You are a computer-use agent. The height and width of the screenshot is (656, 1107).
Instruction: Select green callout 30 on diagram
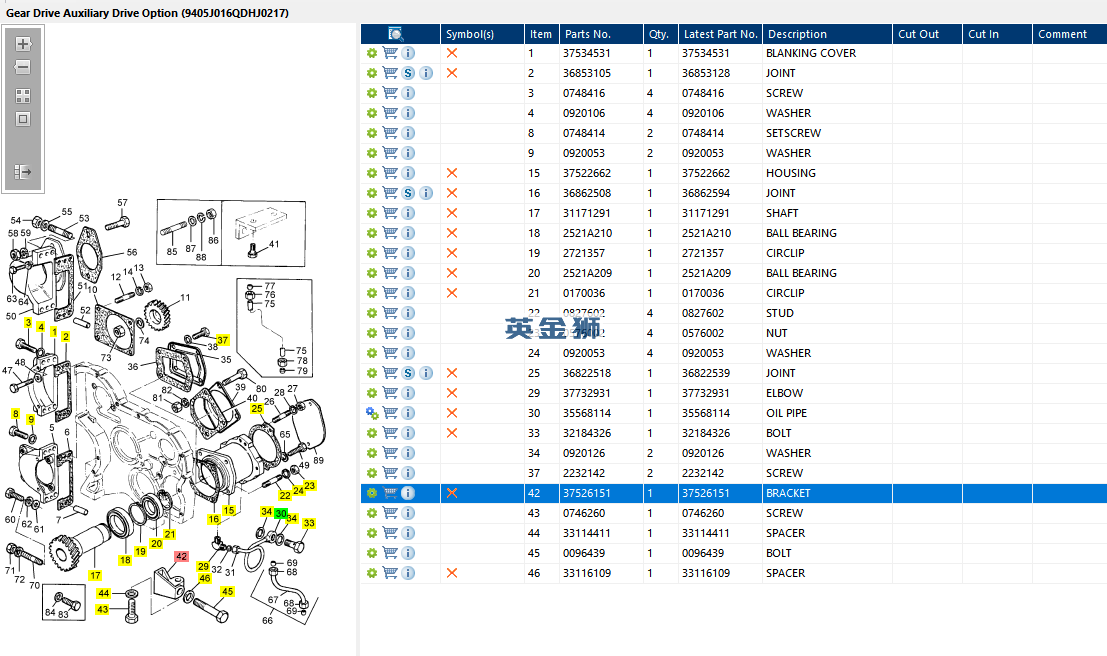click(x=281, y=514)
